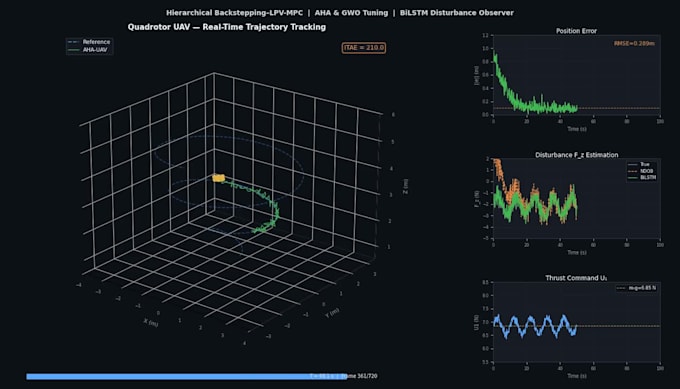
Task: Click the 'AHA & GWO Tuning' header text
Action: tap(351, 13)
